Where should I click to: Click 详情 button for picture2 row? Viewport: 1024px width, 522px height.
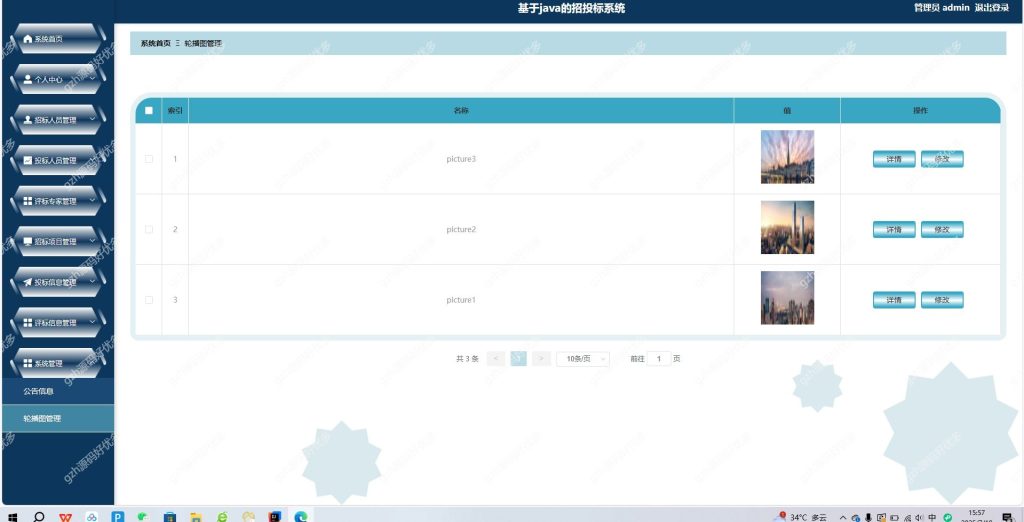point(894,229)
